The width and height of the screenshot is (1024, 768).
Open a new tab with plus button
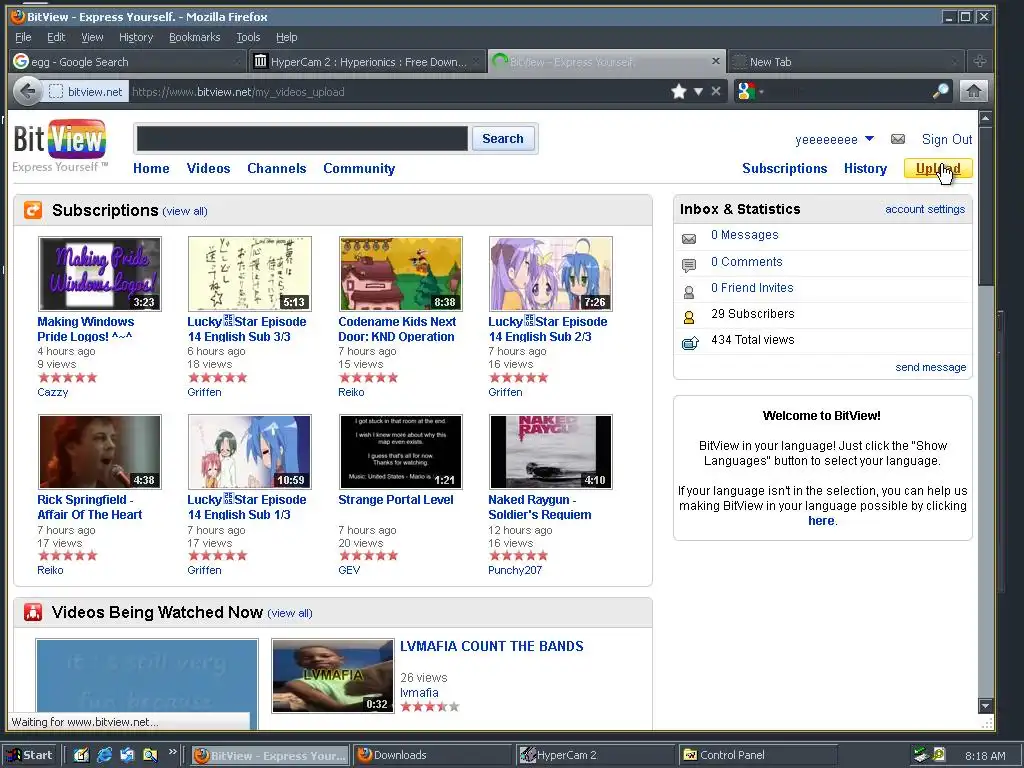tap(980, 61)
